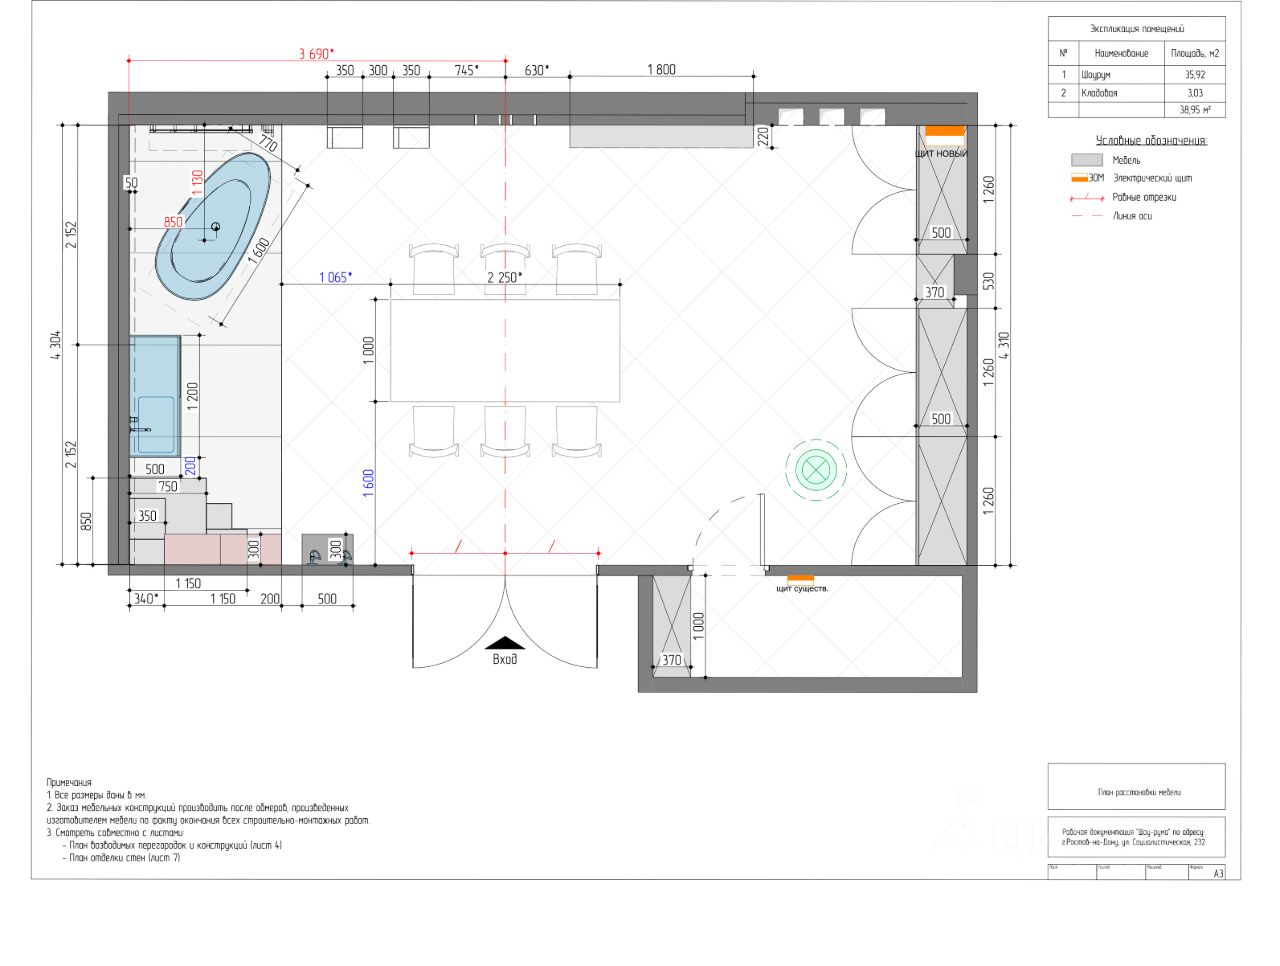
Task: Click the "Площадь, м2" column header
Action: click(1195, 53)
